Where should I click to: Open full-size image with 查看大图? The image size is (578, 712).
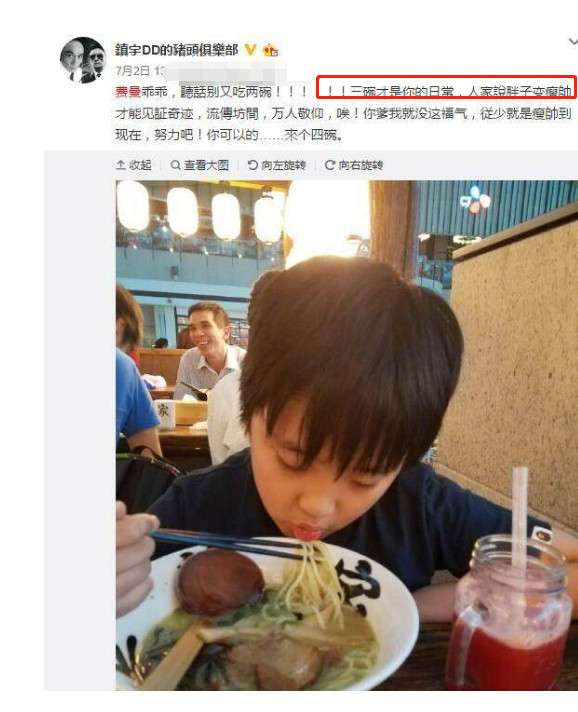(x=200, y=165)
